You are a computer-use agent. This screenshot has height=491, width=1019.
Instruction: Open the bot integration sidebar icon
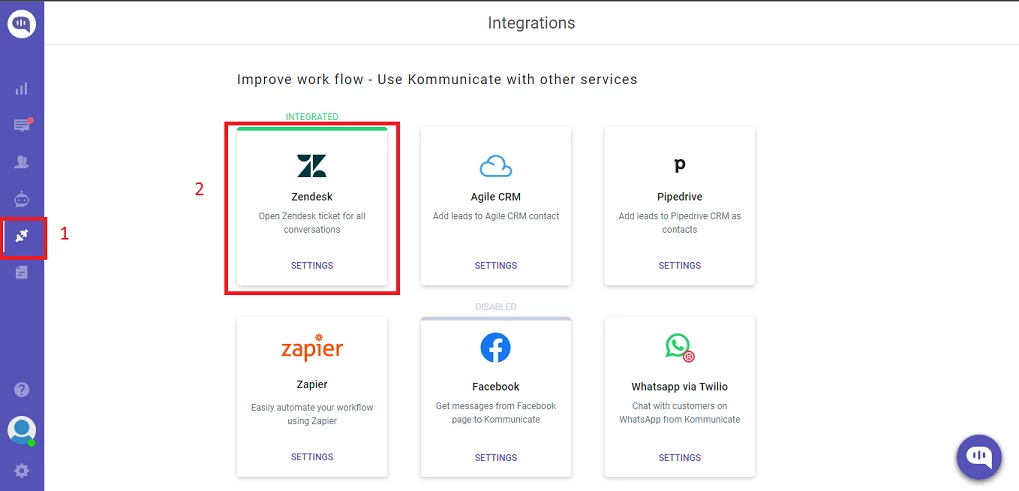pyautogui.click(x=21, y=199)
